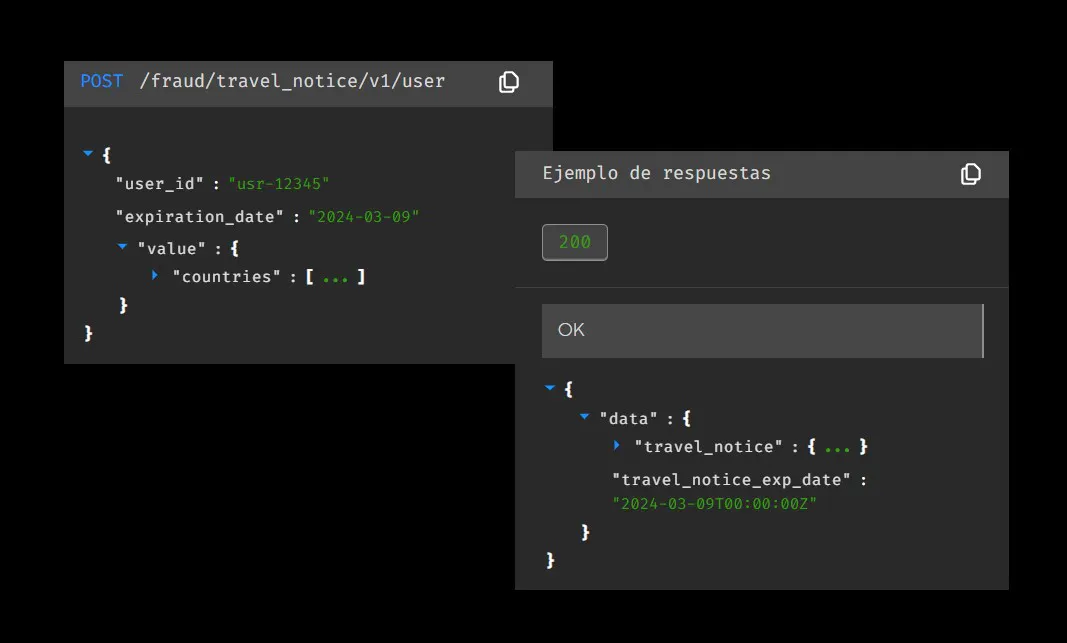The width and height of the screenshot is (1067, 643).
Task: Click the /fraud/travel_notice/v1/user endpoint path
Action: (292, 81)
